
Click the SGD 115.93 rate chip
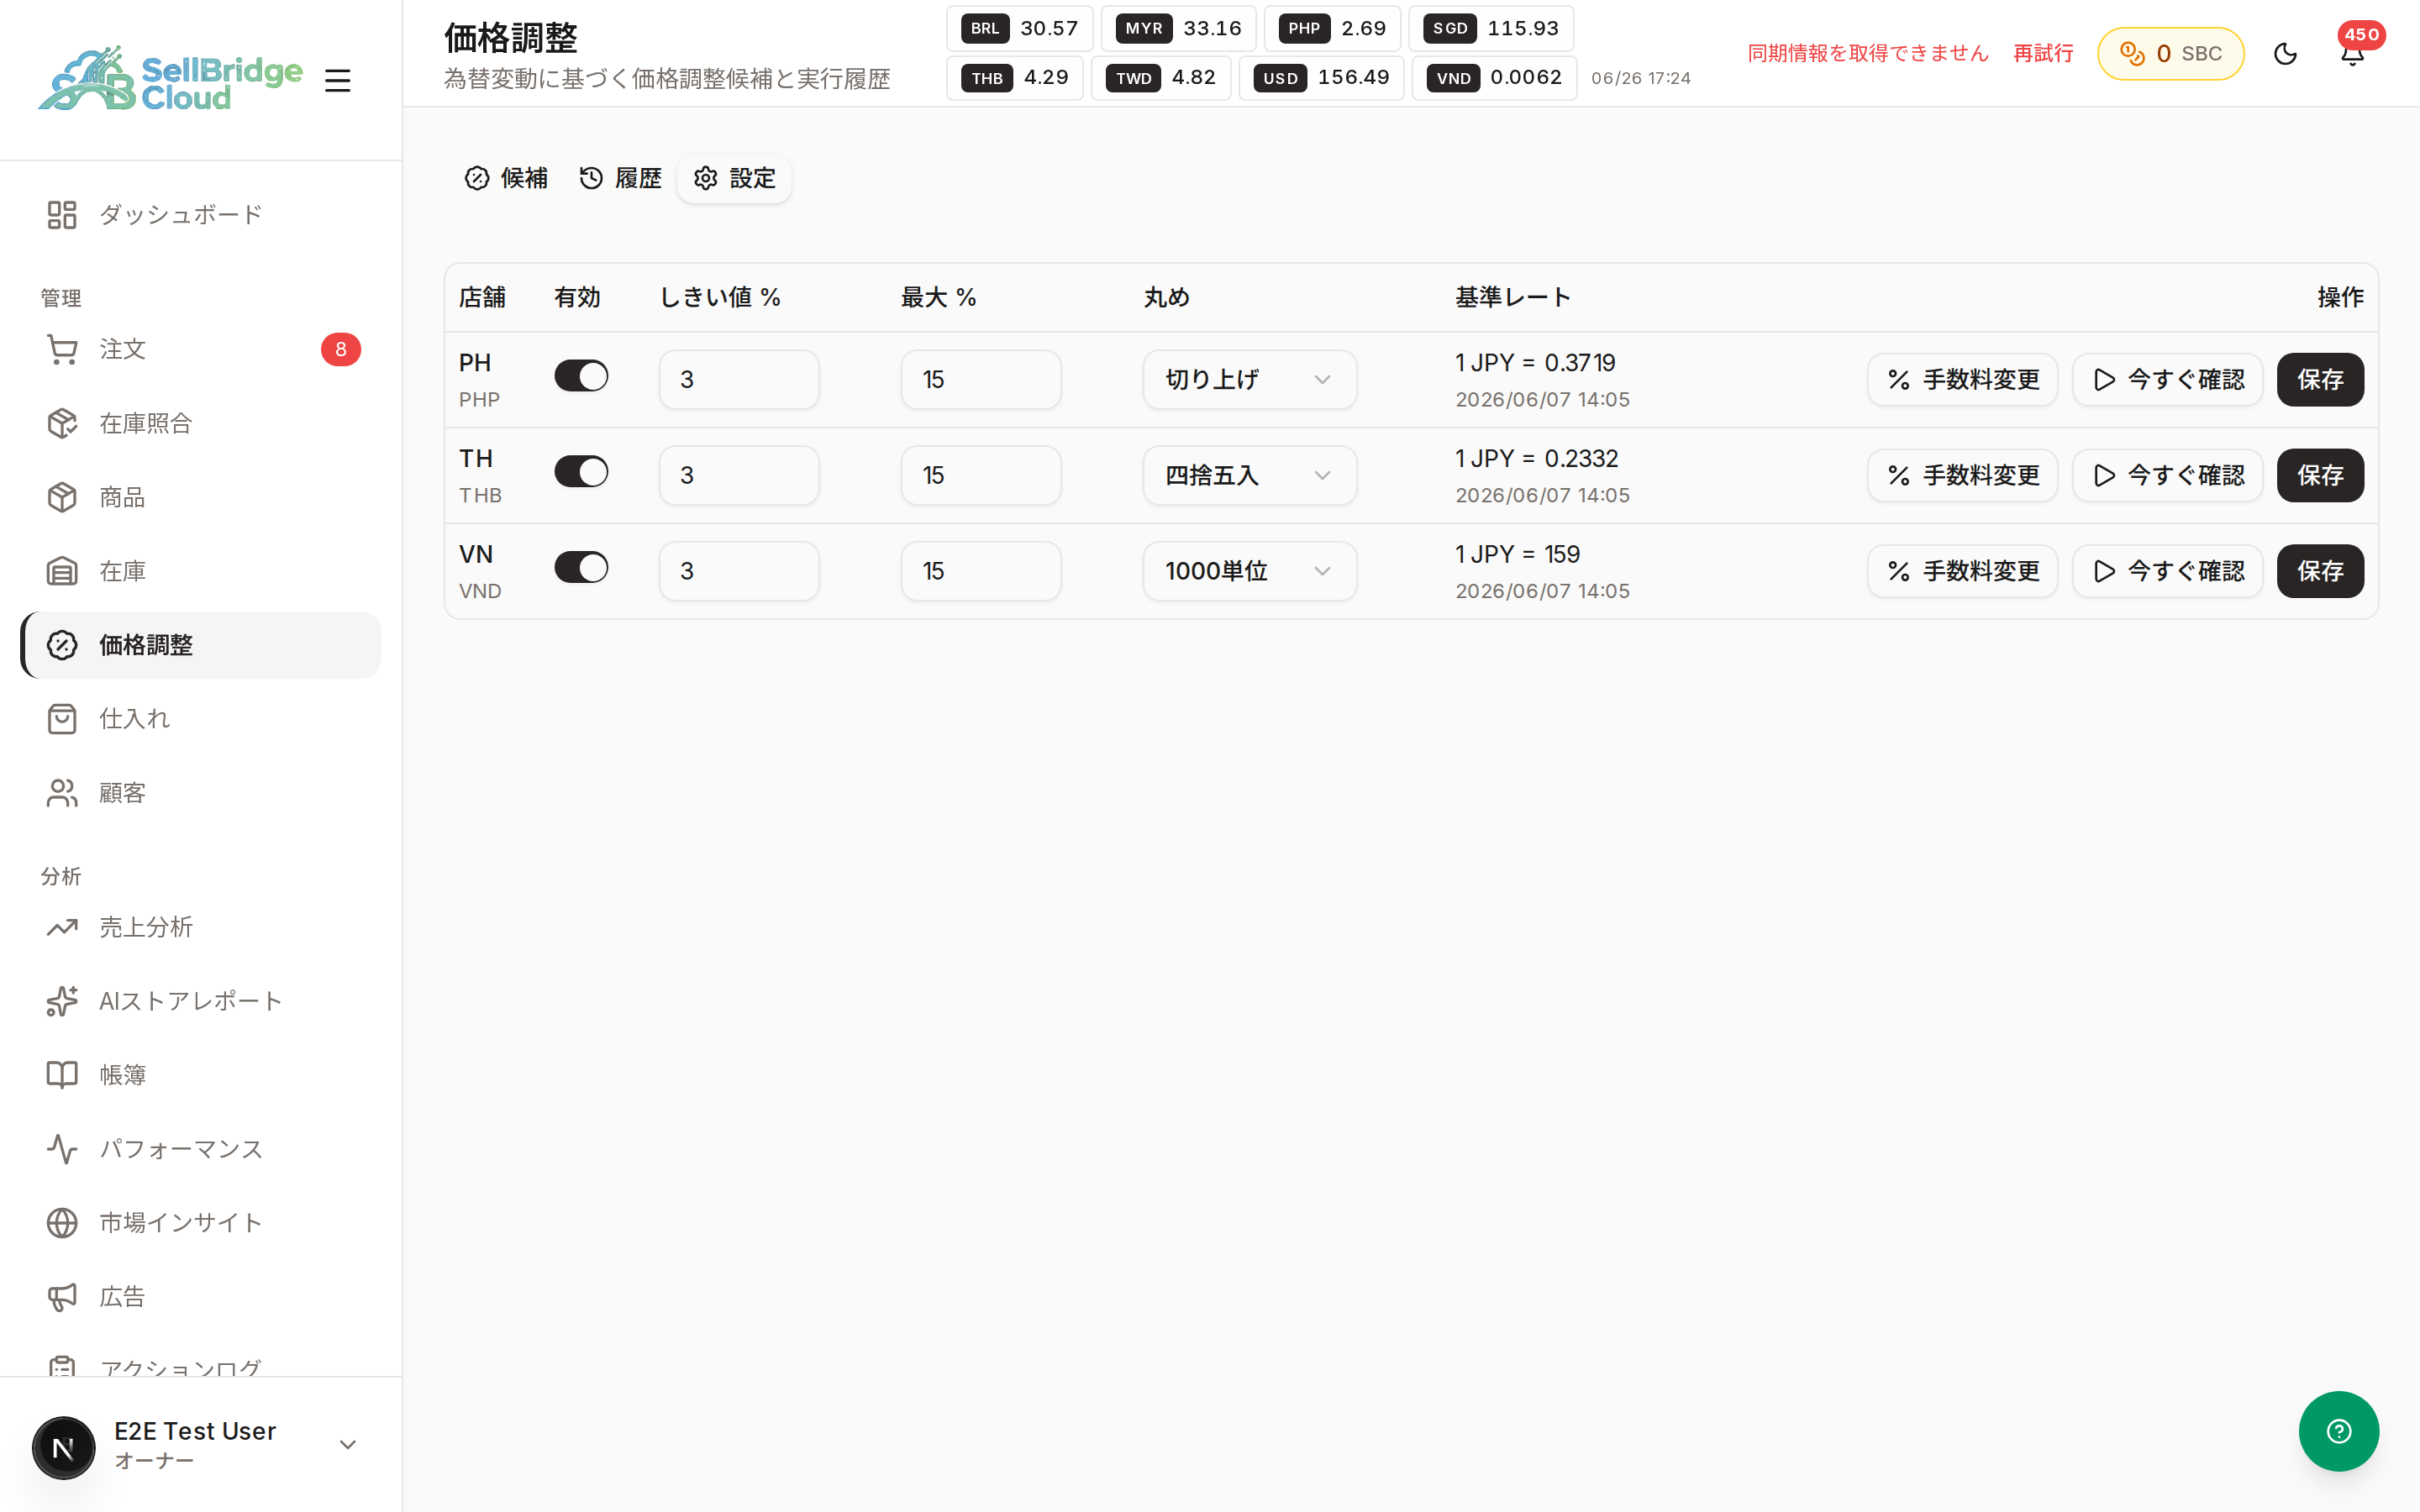[1491, 28]
